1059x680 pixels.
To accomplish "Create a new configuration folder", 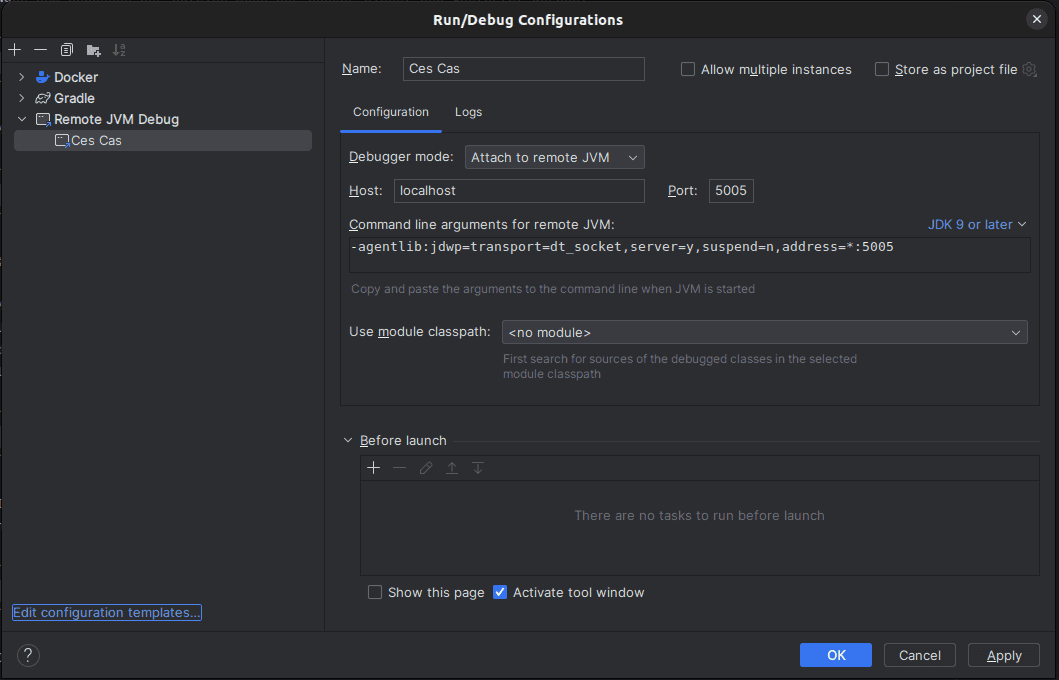I will (93, 50).
